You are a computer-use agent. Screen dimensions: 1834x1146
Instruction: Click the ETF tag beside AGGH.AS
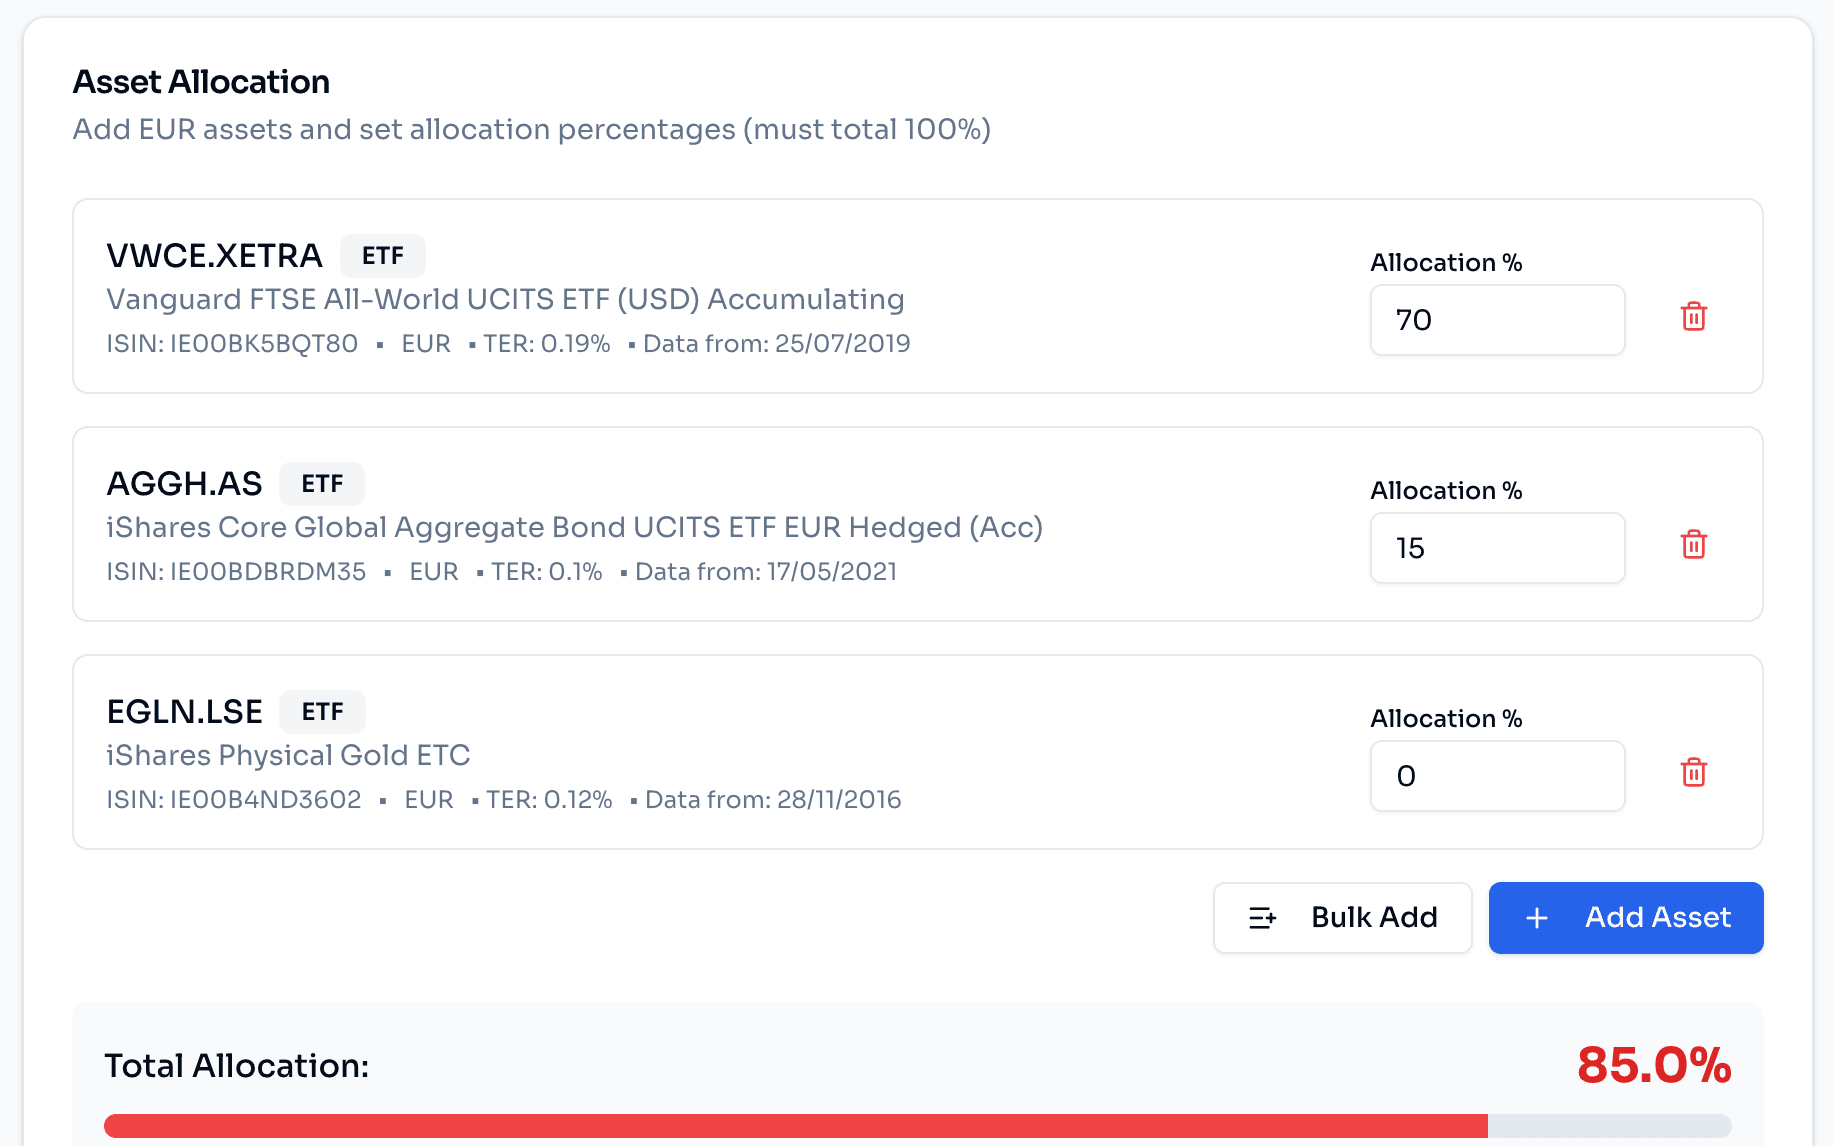point(322,484)
